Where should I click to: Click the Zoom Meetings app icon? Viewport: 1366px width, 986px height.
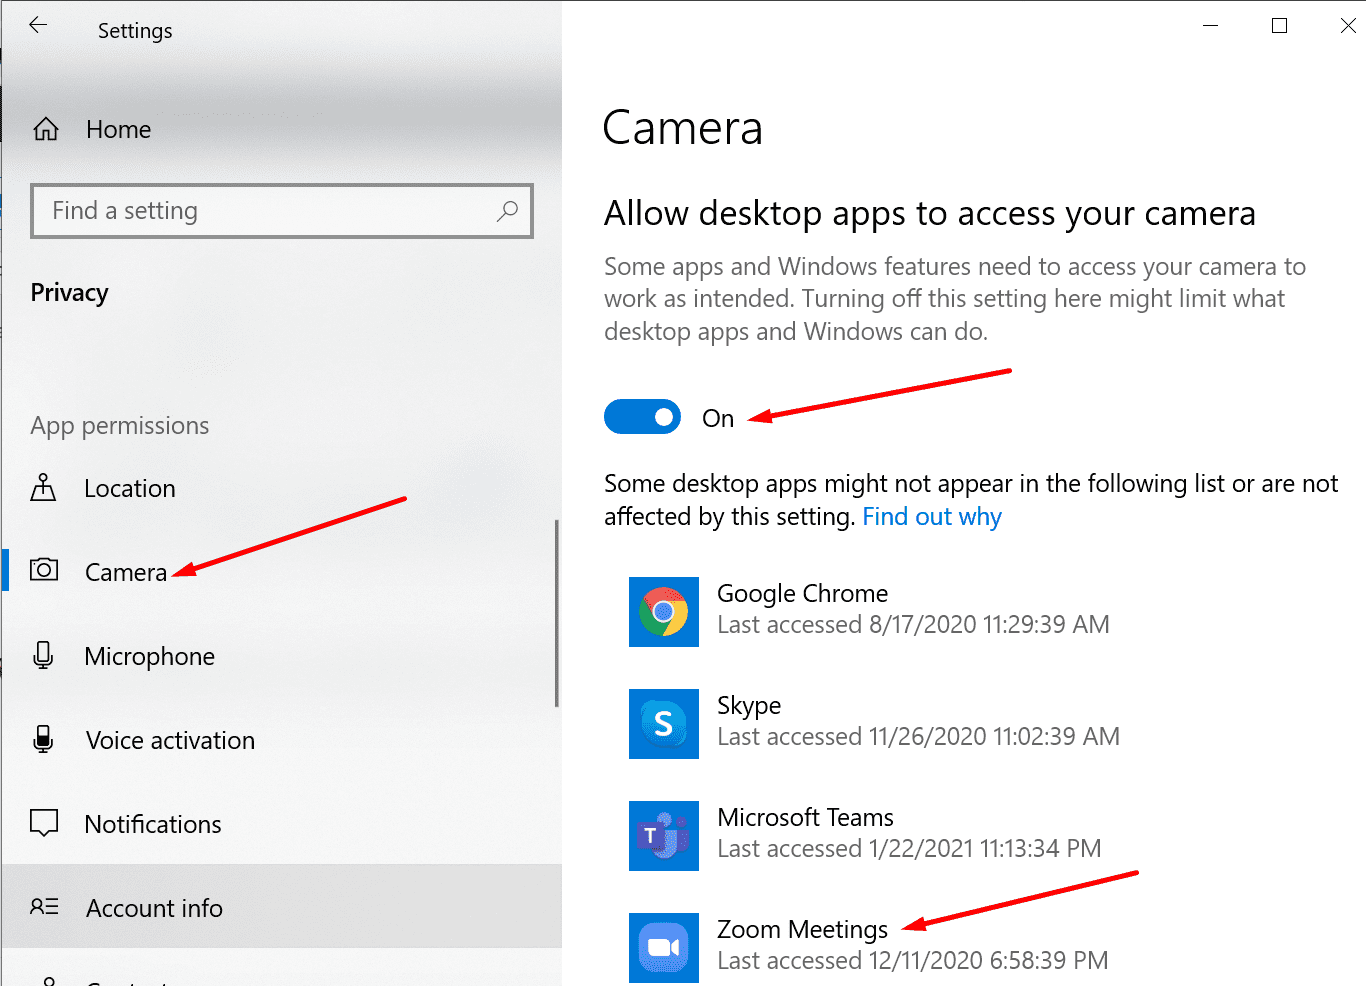point(664,948)
